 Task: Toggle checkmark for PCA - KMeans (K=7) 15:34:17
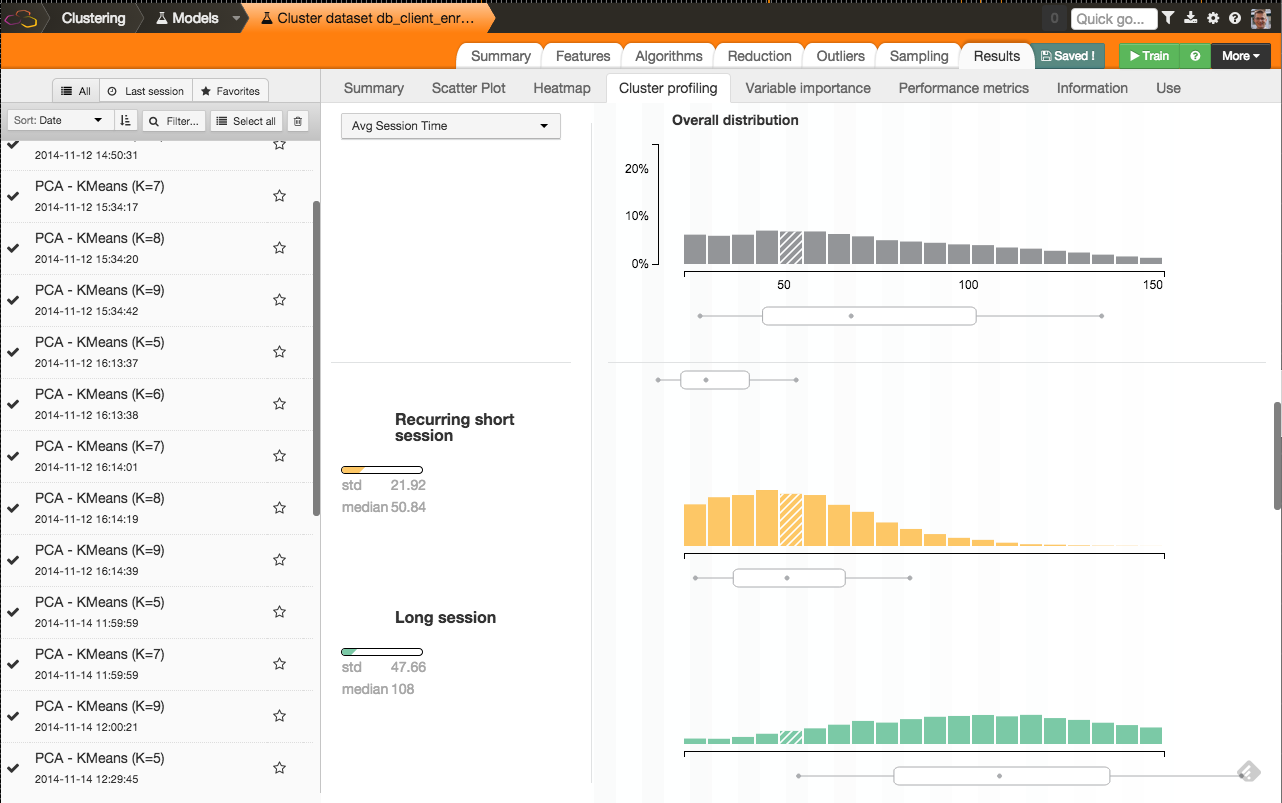(x=13, y=196)
